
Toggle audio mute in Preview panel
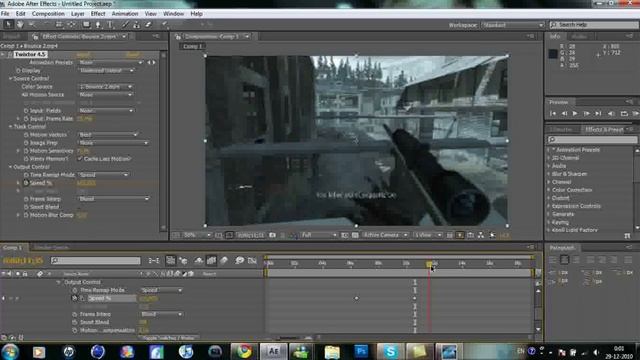(x=611, y=113)
